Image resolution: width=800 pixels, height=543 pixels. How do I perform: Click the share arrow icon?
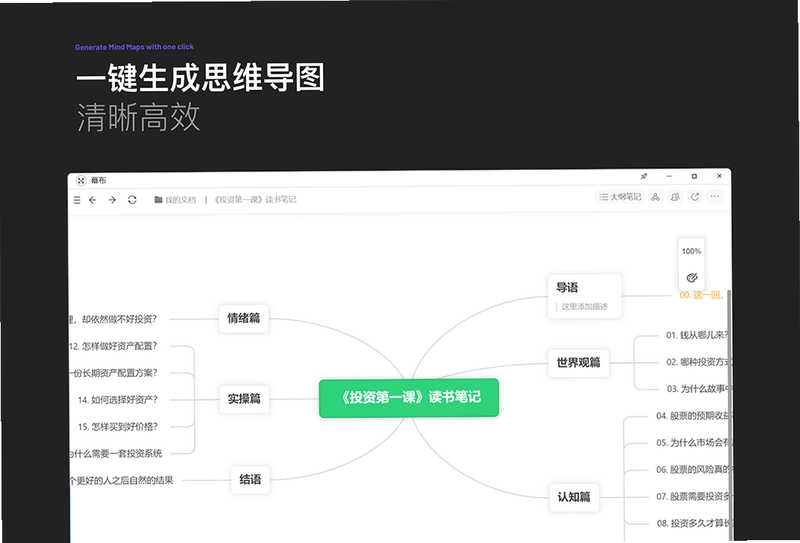point(695,196)
